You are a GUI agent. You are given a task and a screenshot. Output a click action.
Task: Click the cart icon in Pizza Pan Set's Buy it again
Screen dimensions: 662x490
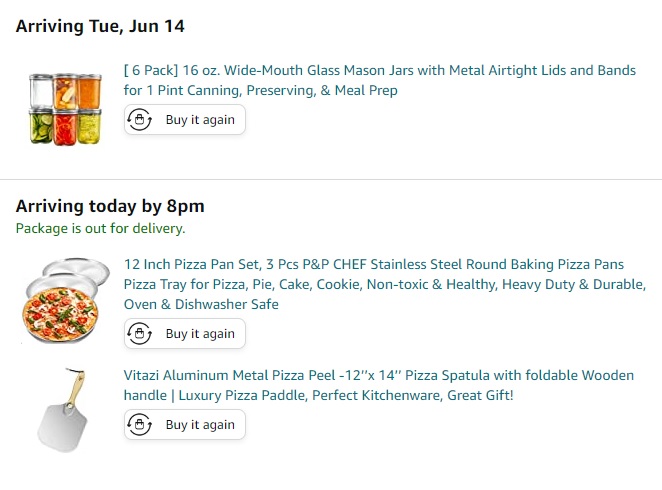coord(140,334)
